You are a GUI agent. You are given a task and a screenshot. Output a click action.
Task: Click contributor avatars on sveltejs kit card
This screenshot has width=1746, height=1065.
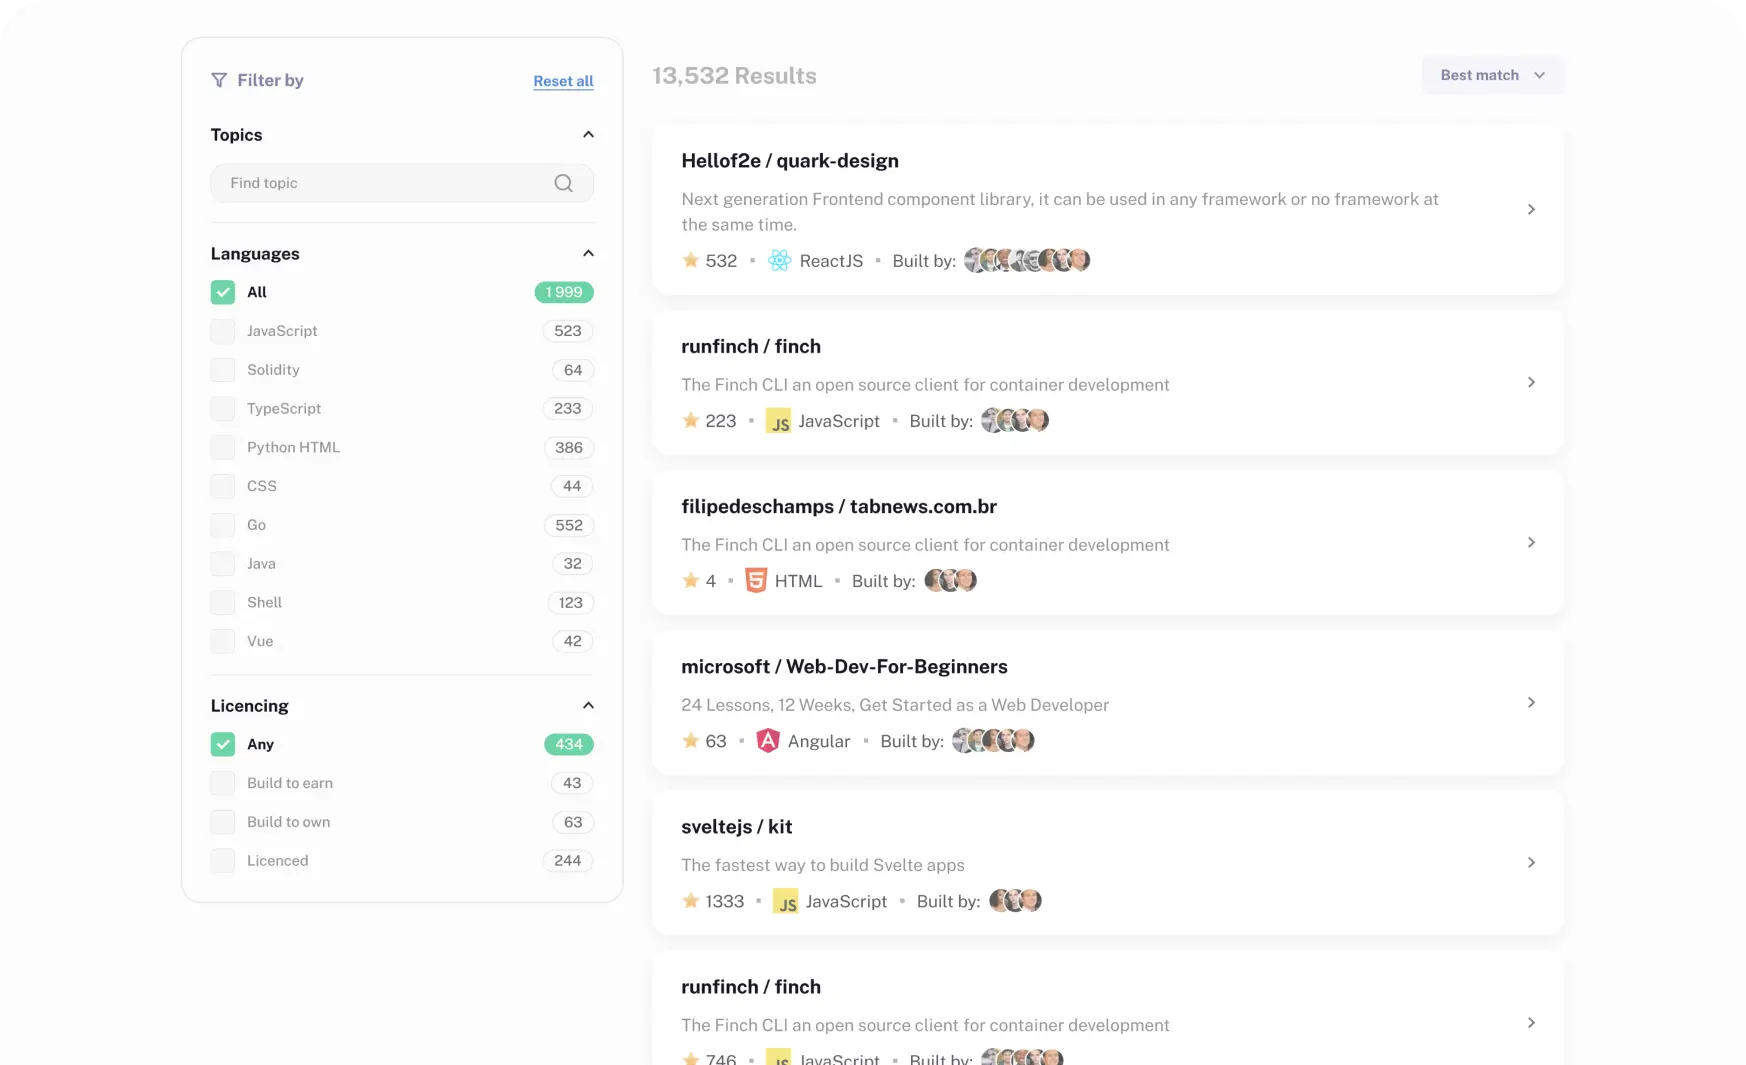(x=1015, y=900)
